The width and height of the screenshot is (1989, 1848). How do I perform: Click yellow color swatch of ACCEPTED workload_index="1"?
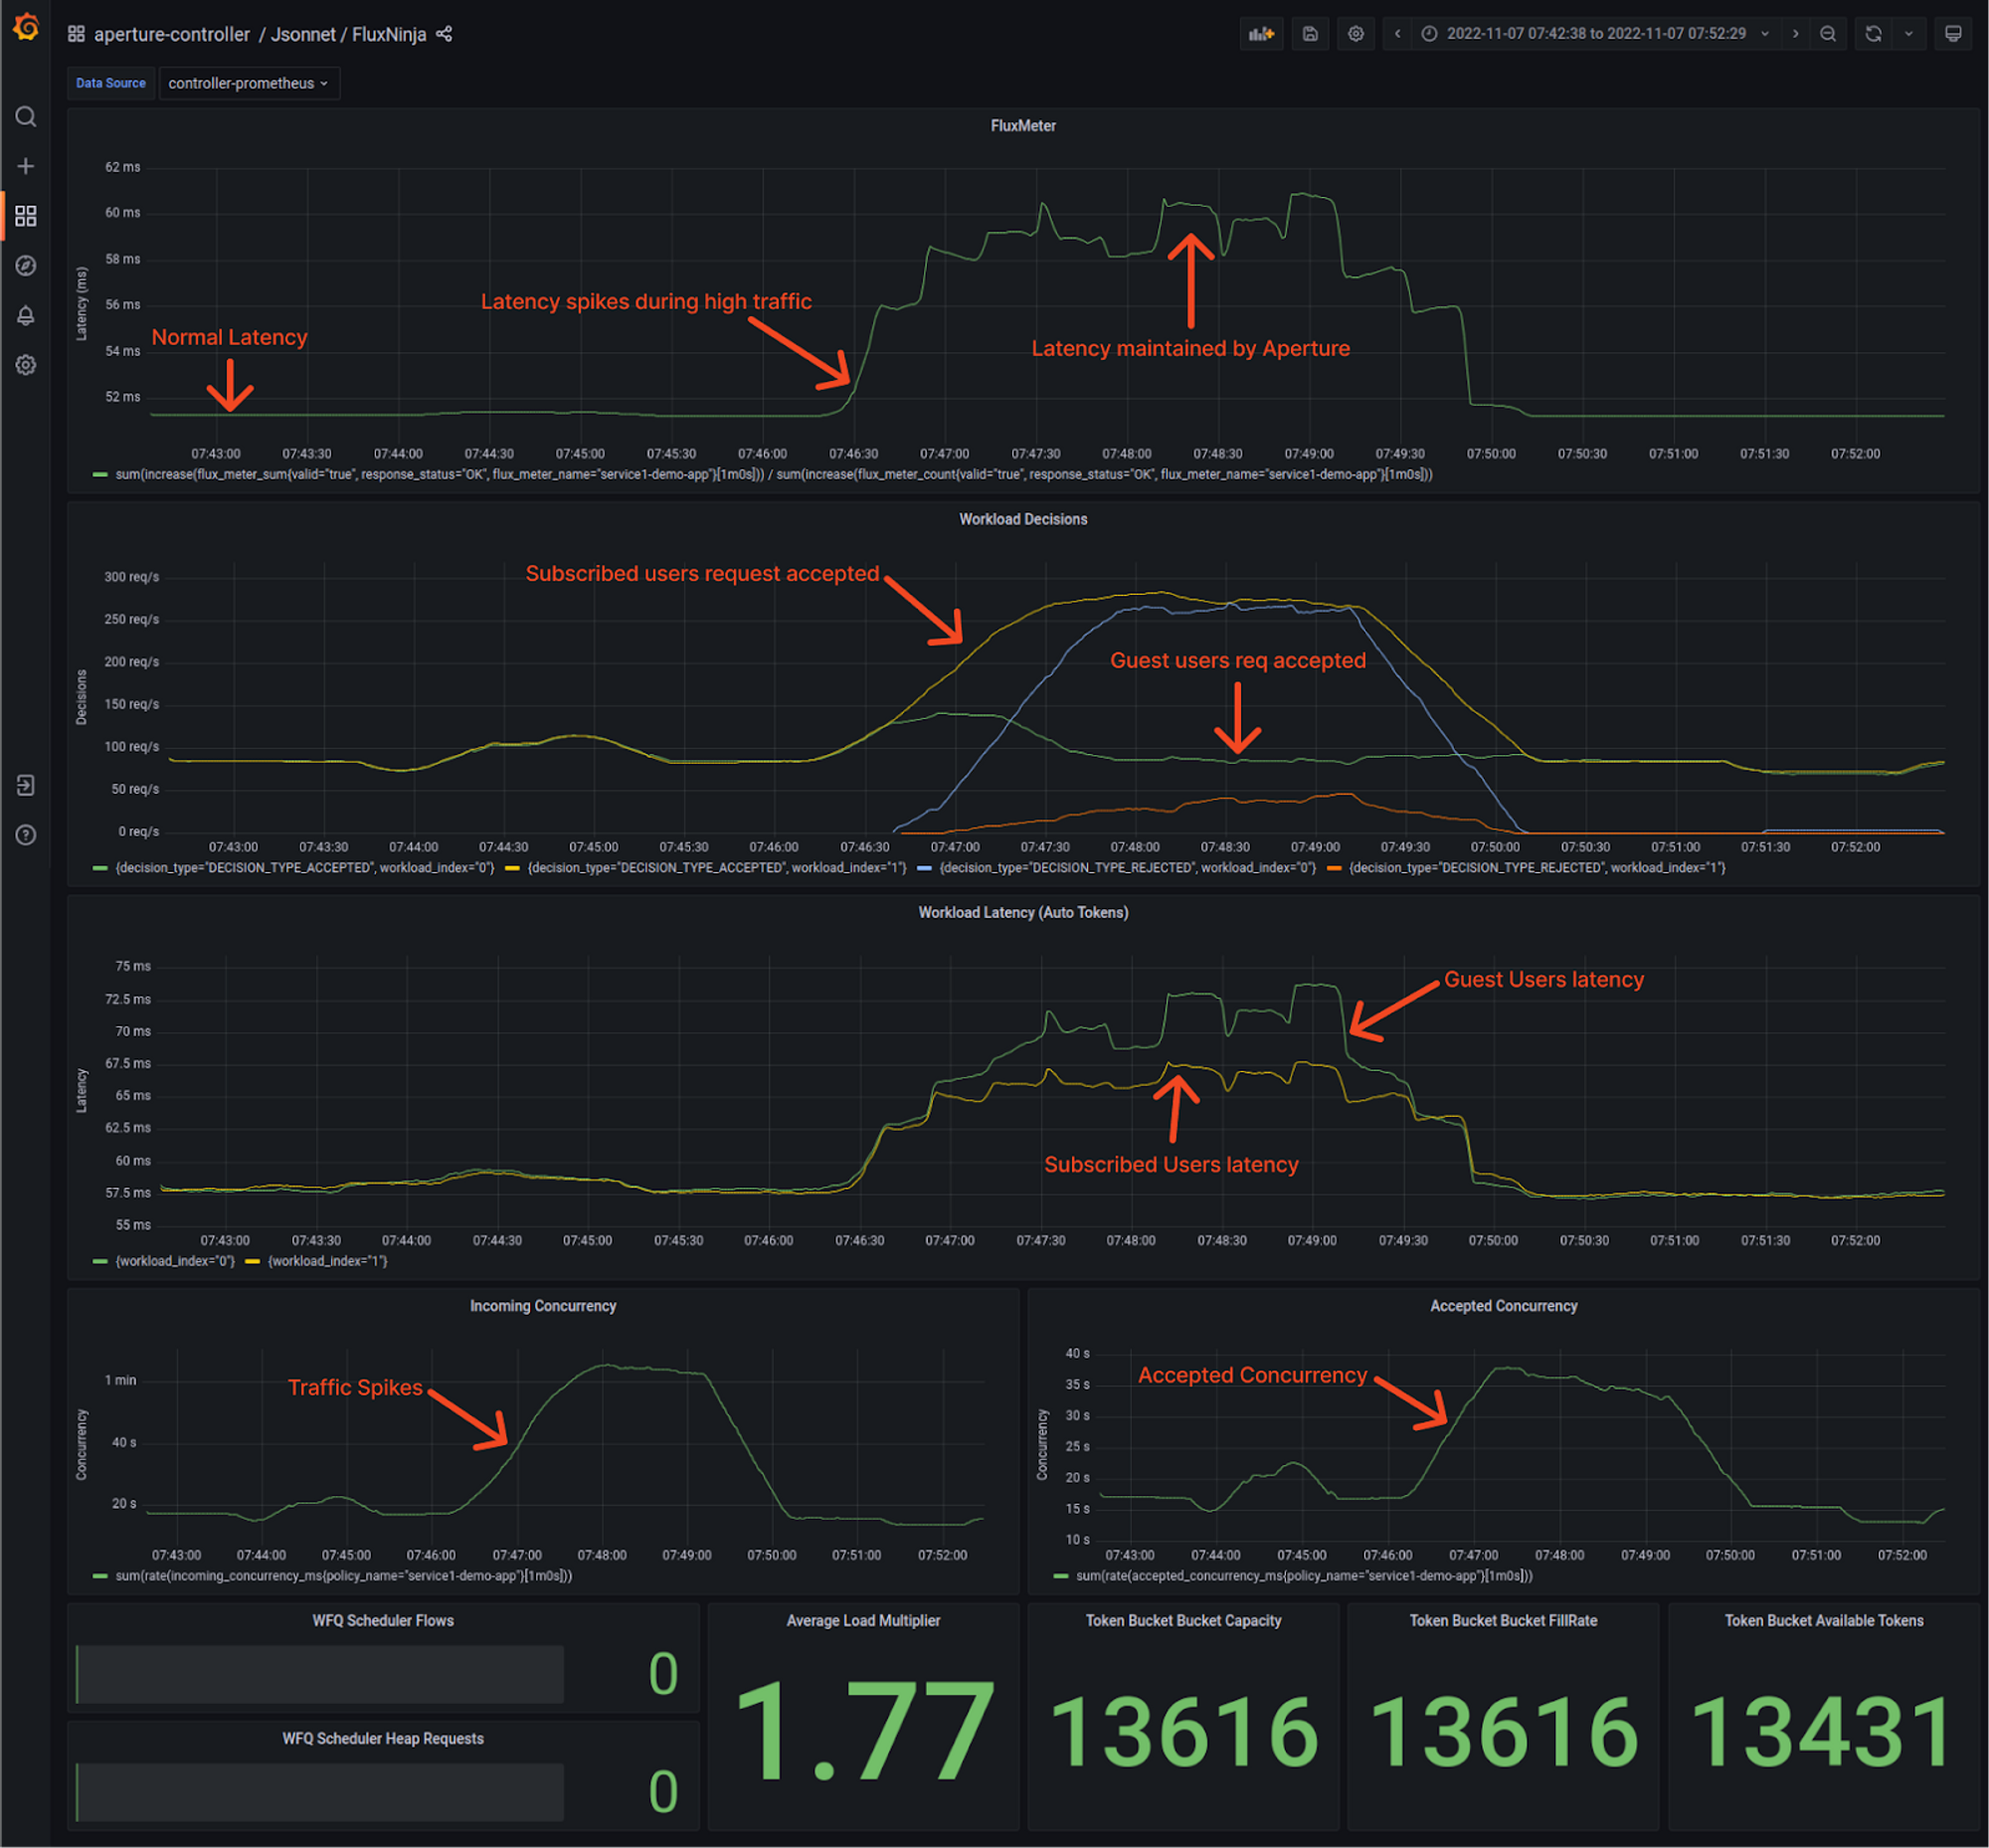pos(512,868)
